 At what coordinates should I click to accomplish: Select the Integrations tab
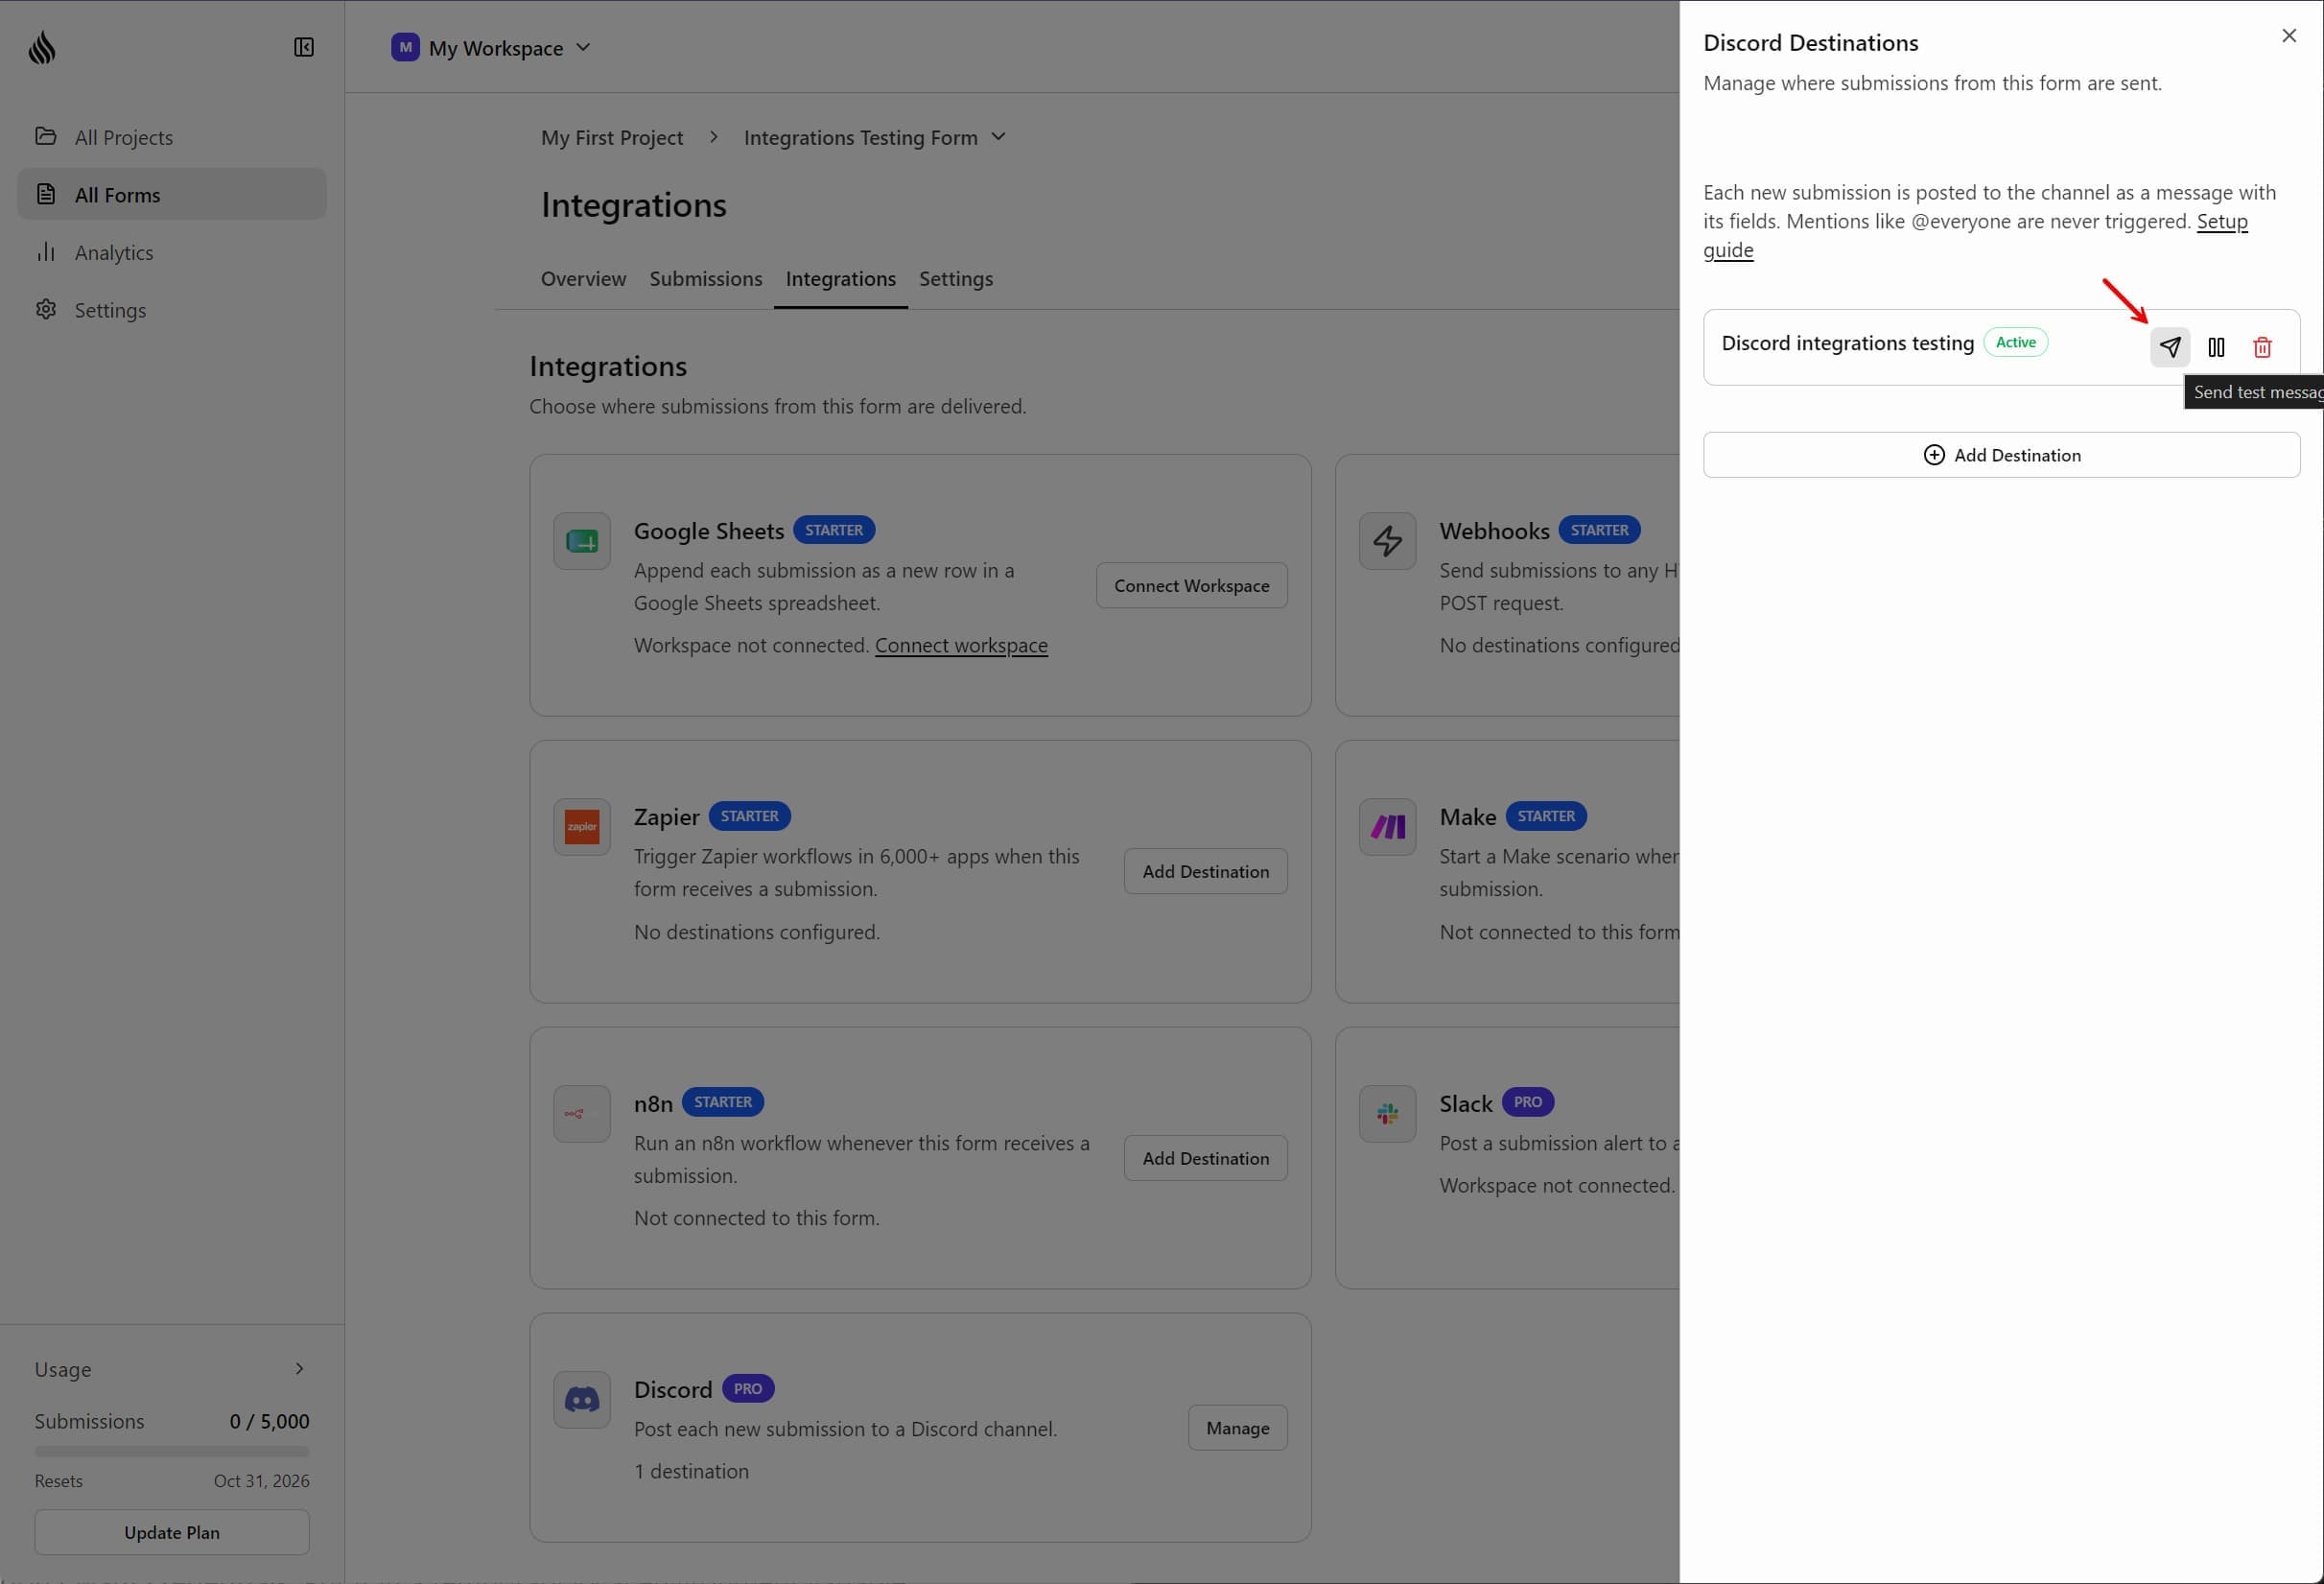click(840, 279)
